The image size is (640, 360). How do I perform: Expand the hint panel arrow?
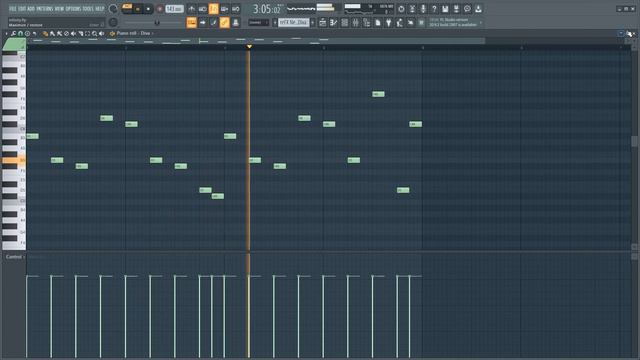(x=481, y=22)
